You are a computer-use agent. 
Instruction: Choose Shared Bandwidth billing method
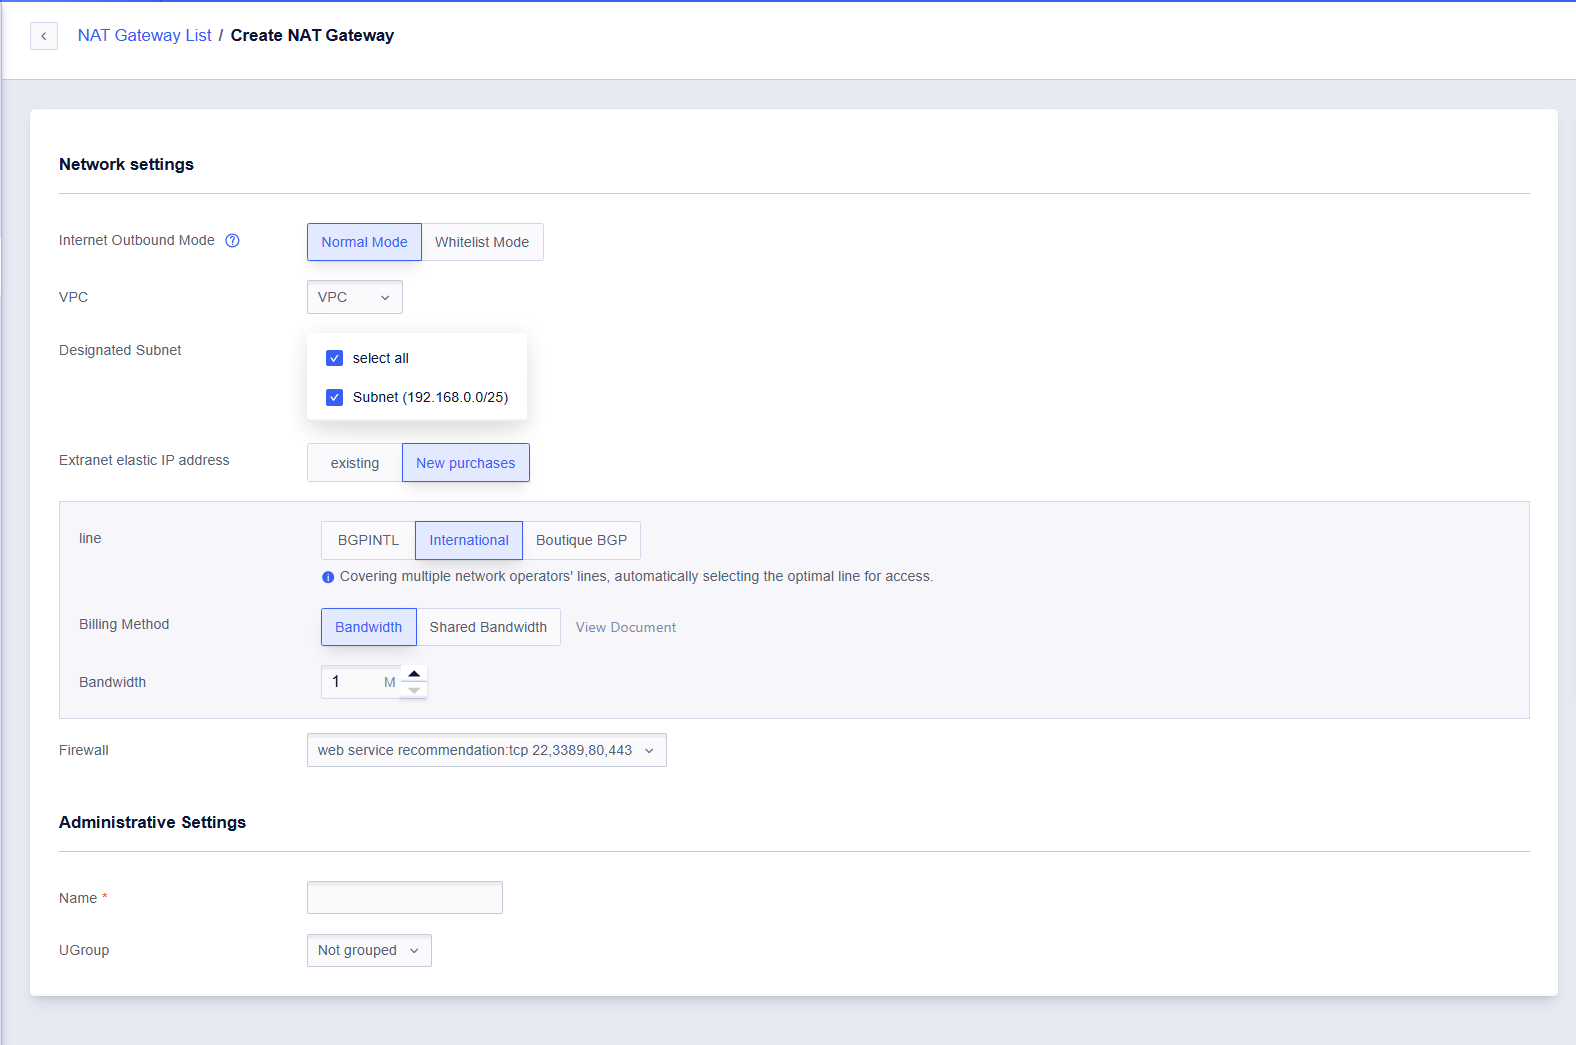click(488, 627)
